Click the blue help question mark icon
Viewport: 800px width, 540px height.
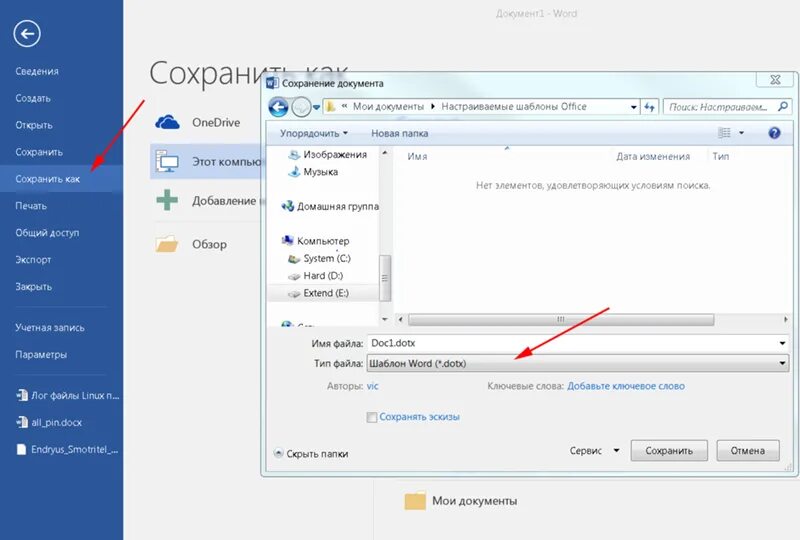click(774, 133)
